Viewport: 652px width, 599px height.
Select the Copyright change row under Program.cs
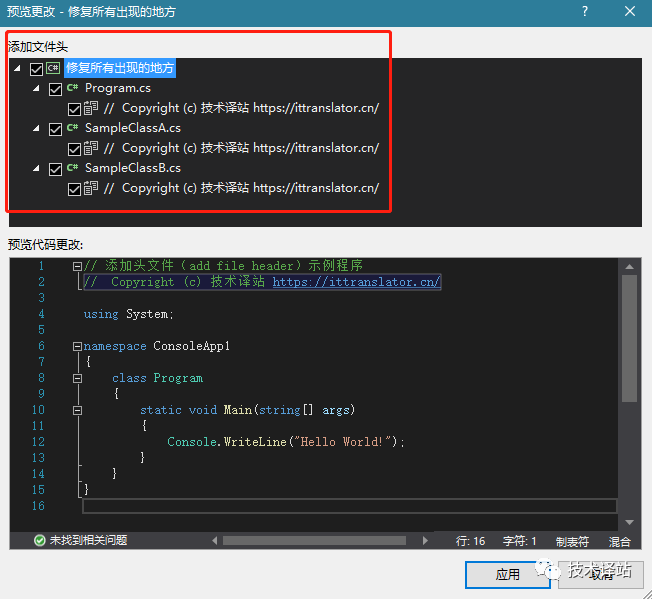coord(241,108)
